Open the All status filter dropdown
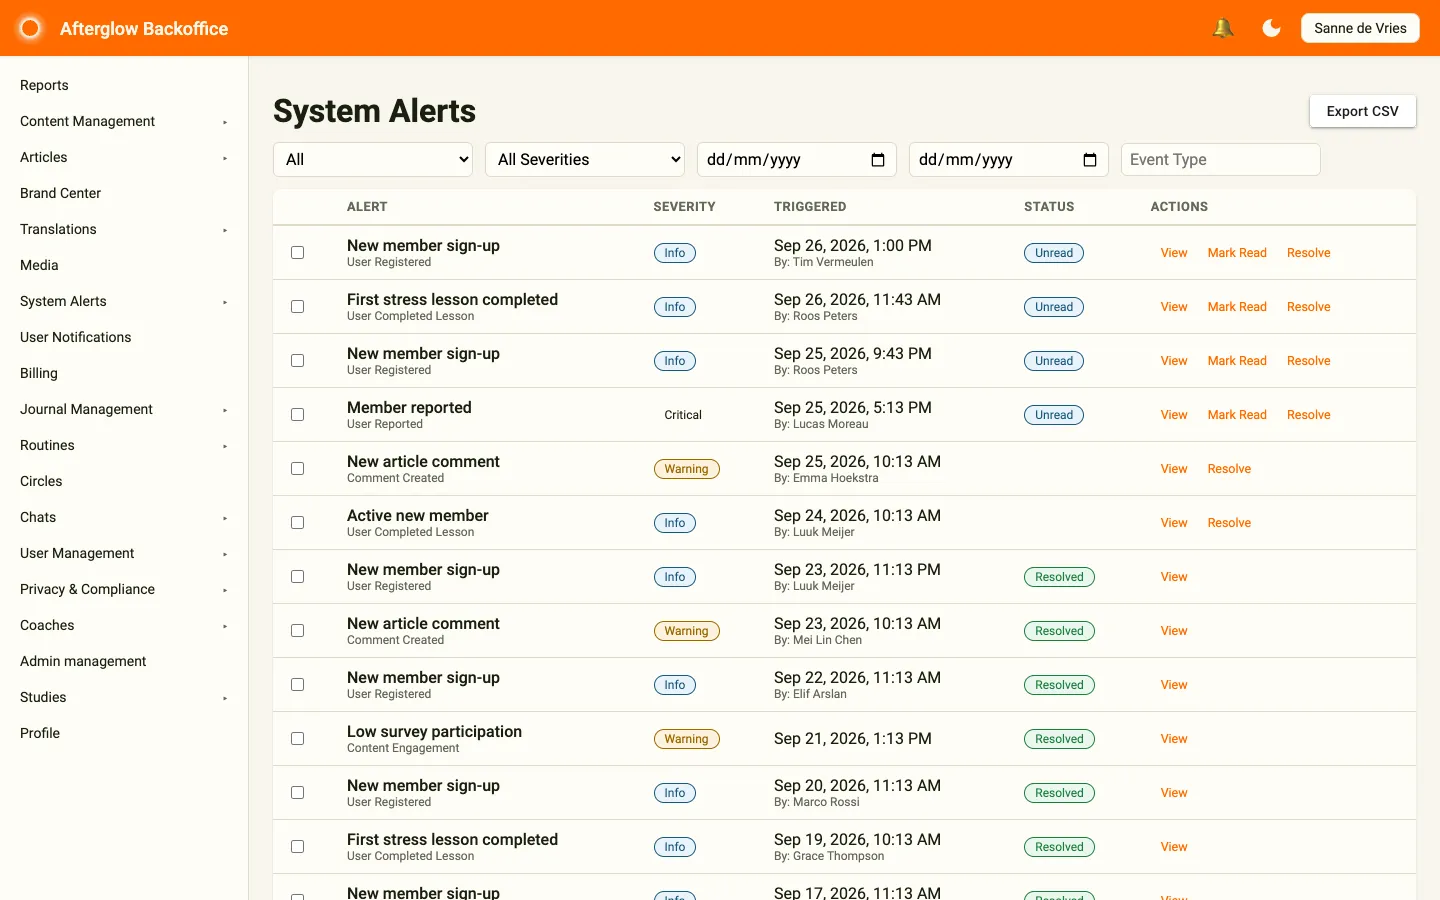This screenshot has height=900, width=1440. 373,160
